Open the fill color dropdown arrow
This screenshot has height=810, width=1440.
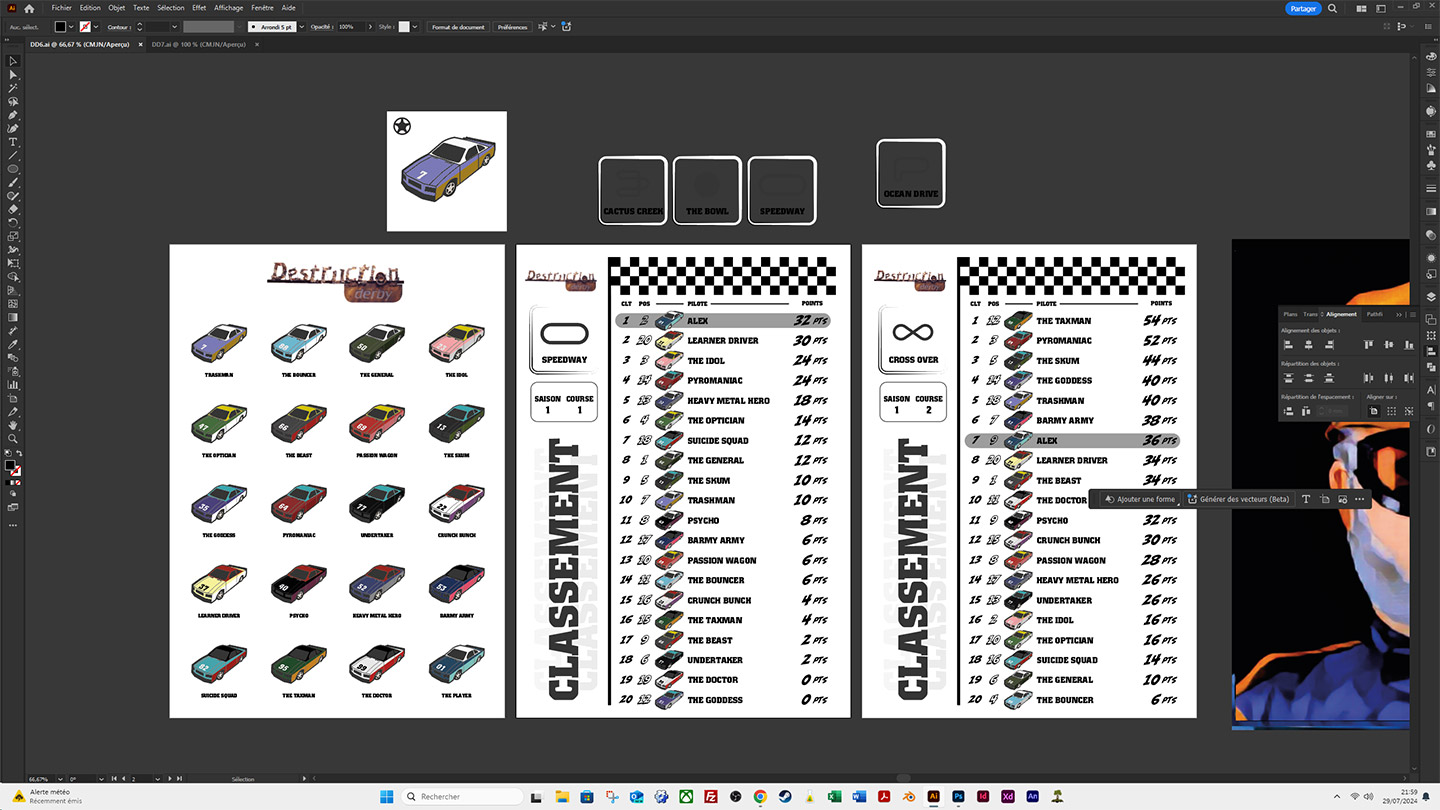coord(72,27)
